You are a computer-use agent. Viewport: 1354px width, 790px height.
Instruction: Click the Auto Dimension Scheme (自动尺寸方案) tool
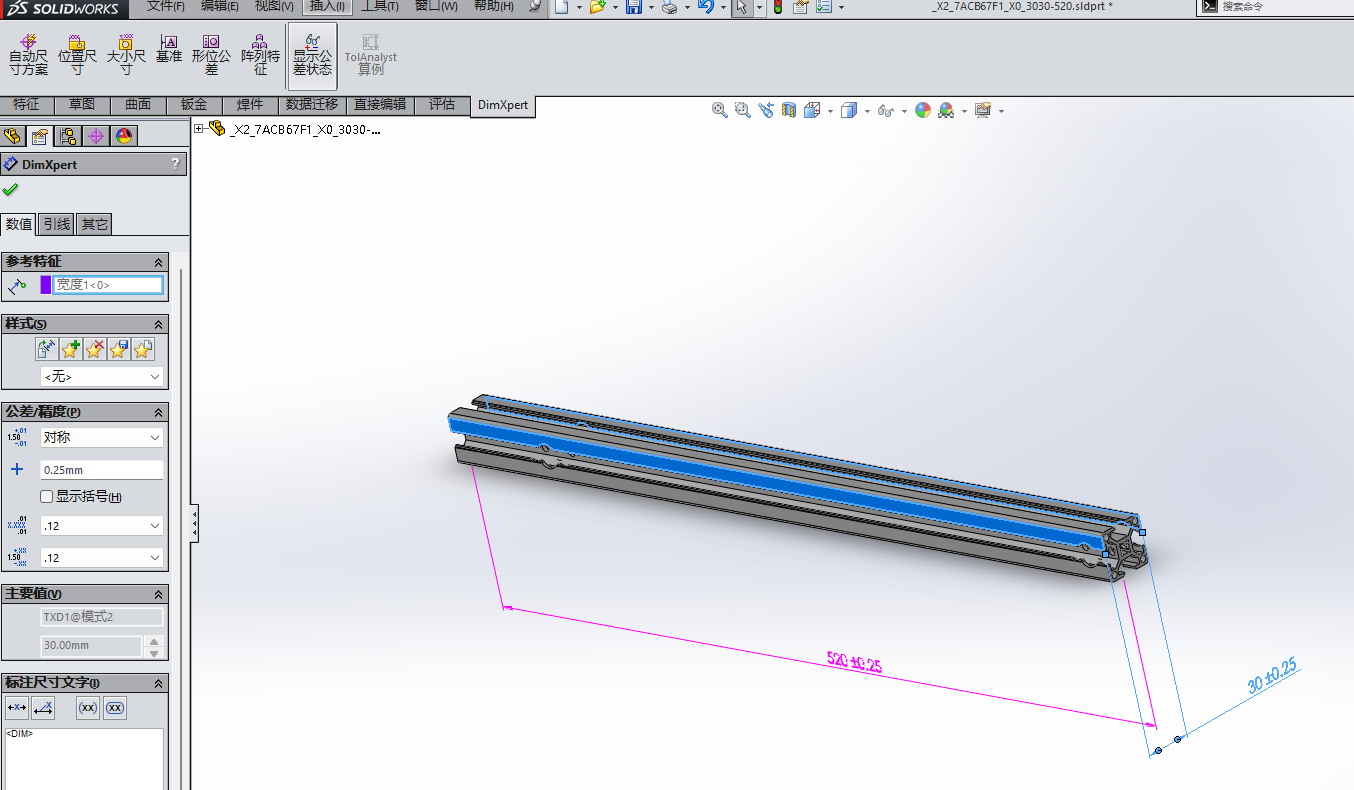[29, 55]
